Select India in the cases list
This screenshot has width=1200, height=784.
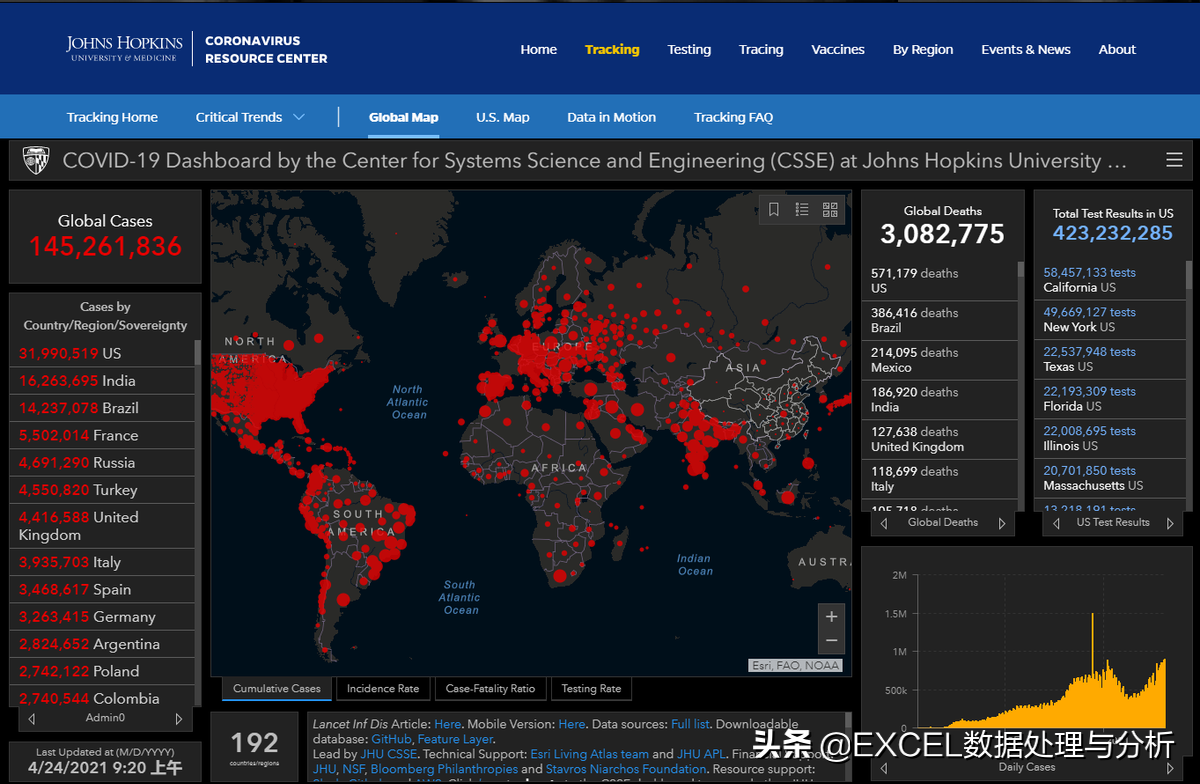click(102, 380)
